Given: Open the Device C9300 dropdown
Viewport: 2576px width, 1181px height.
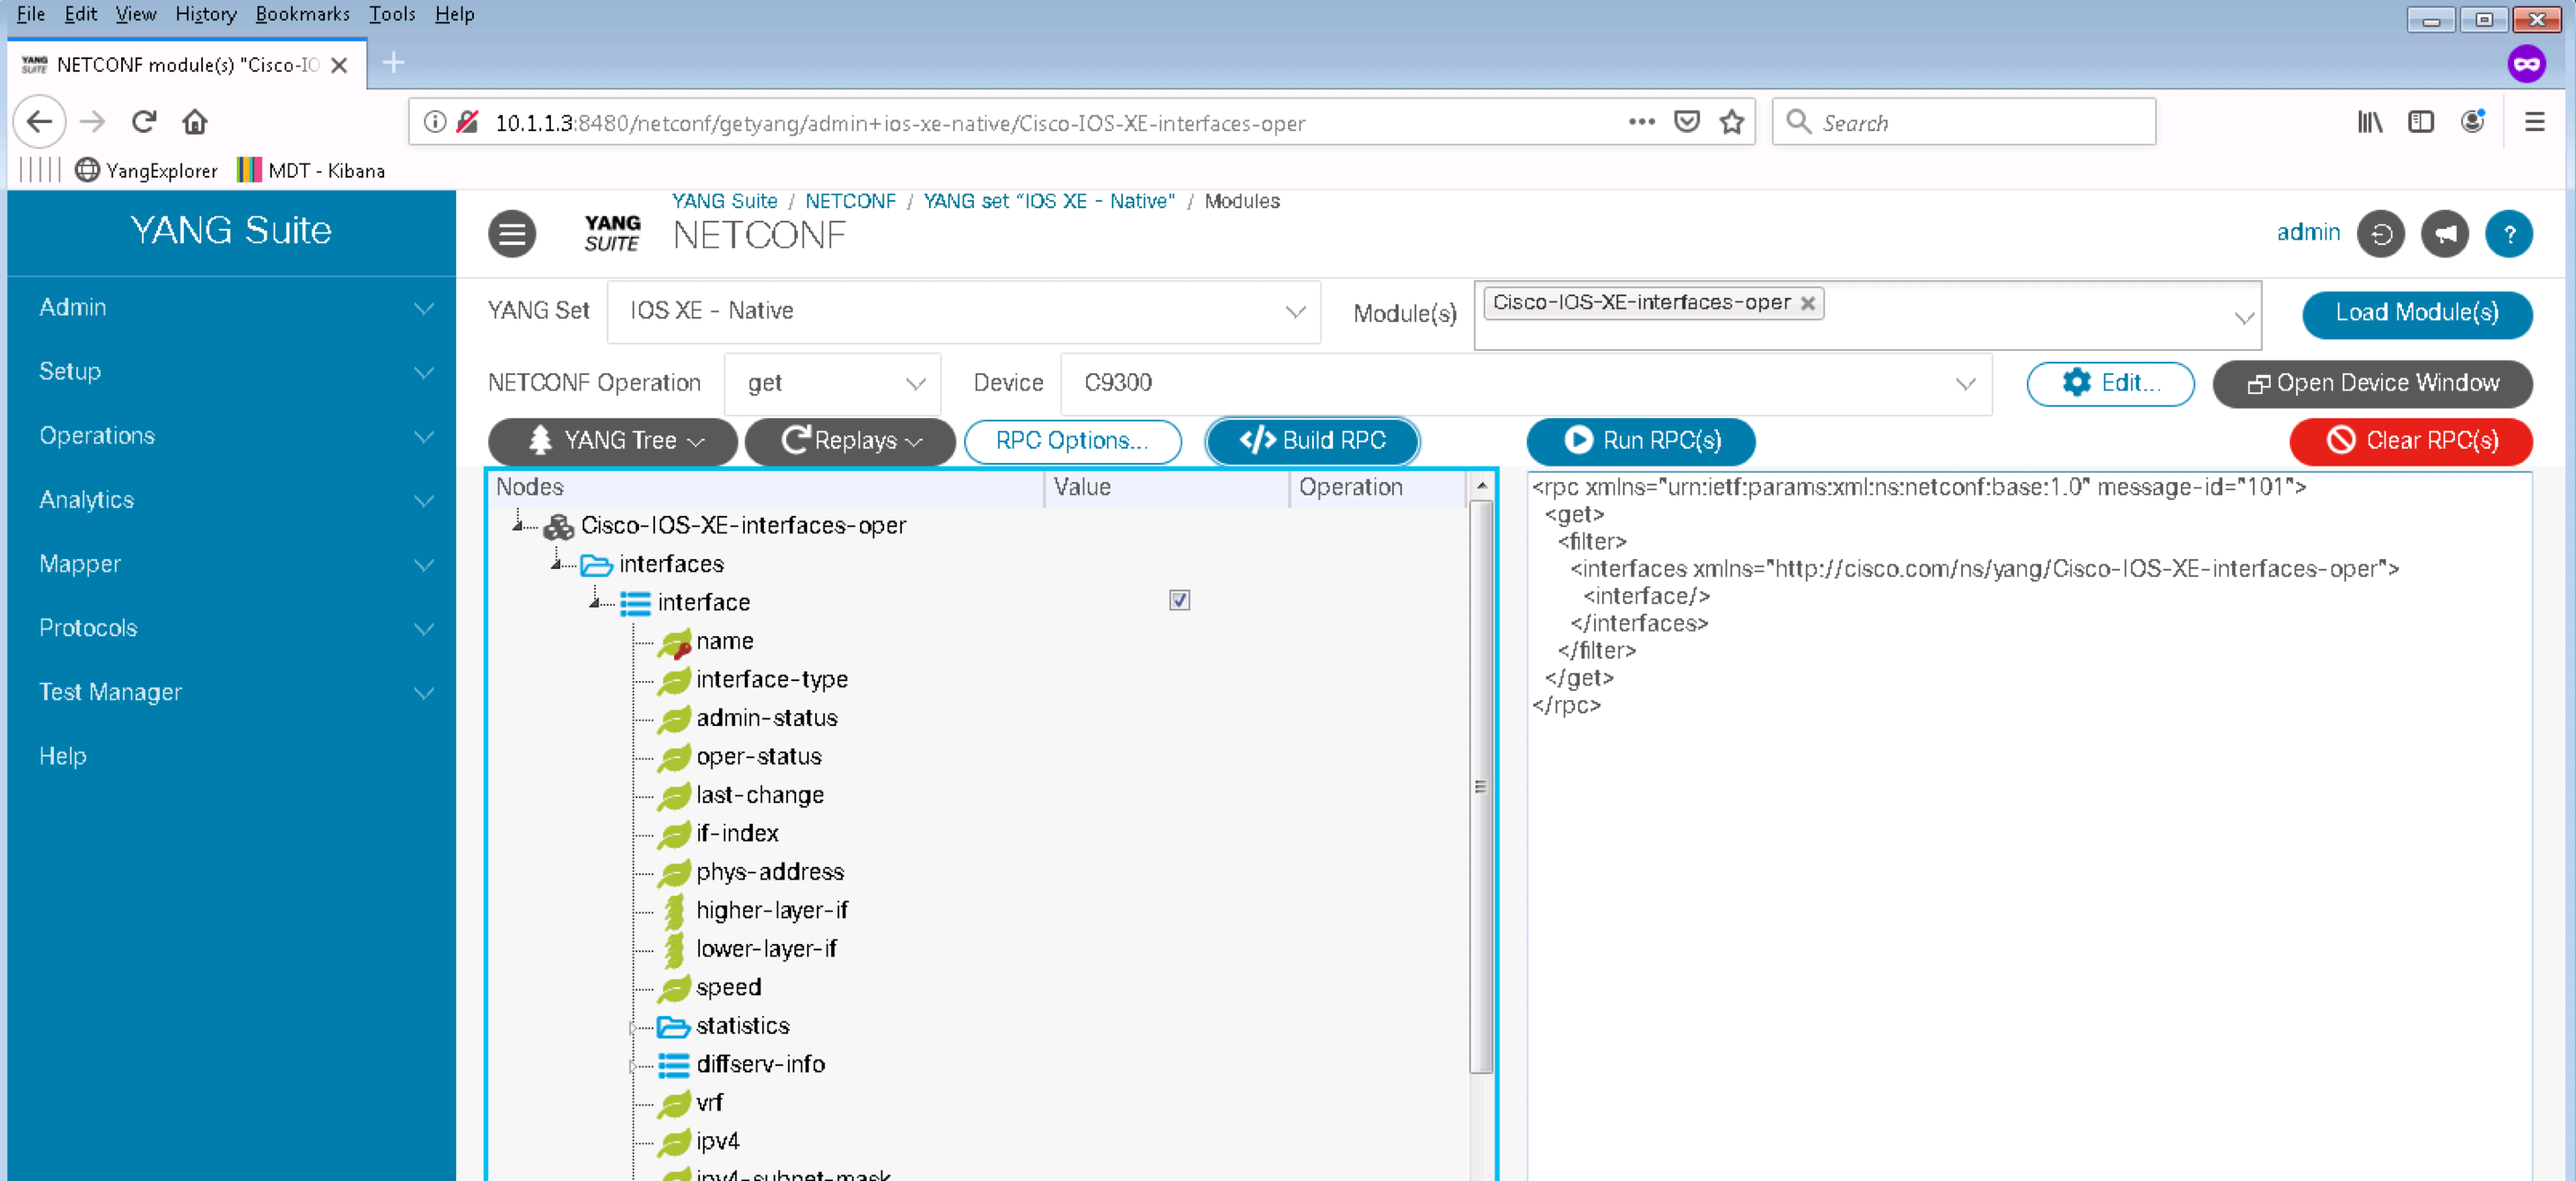Looking at the screenshot, I should pyautogui.click(x=1525, y=383).
